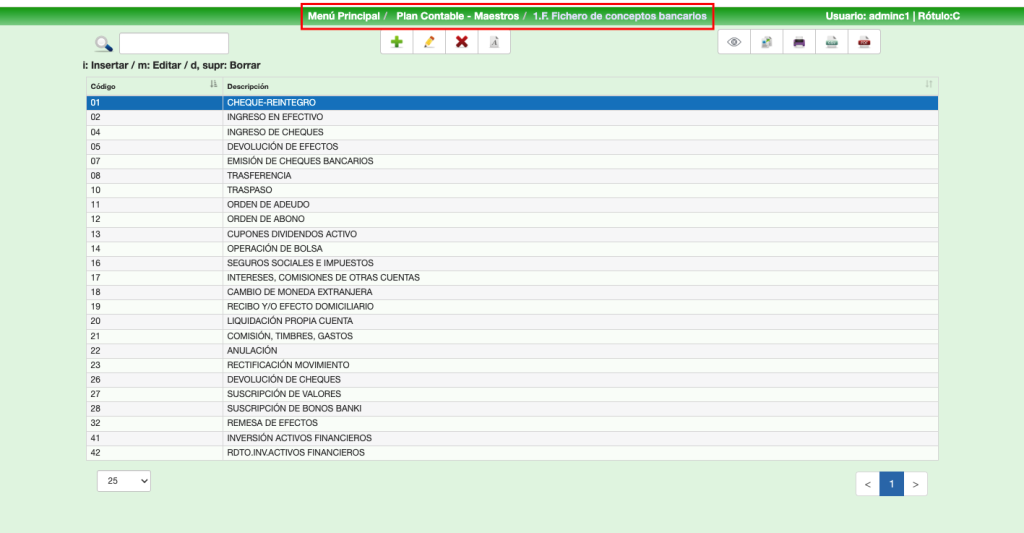Viewport: 1024px width, 533px height.
Task: Click the magnifying glass search icon
Action: (103, 43)
